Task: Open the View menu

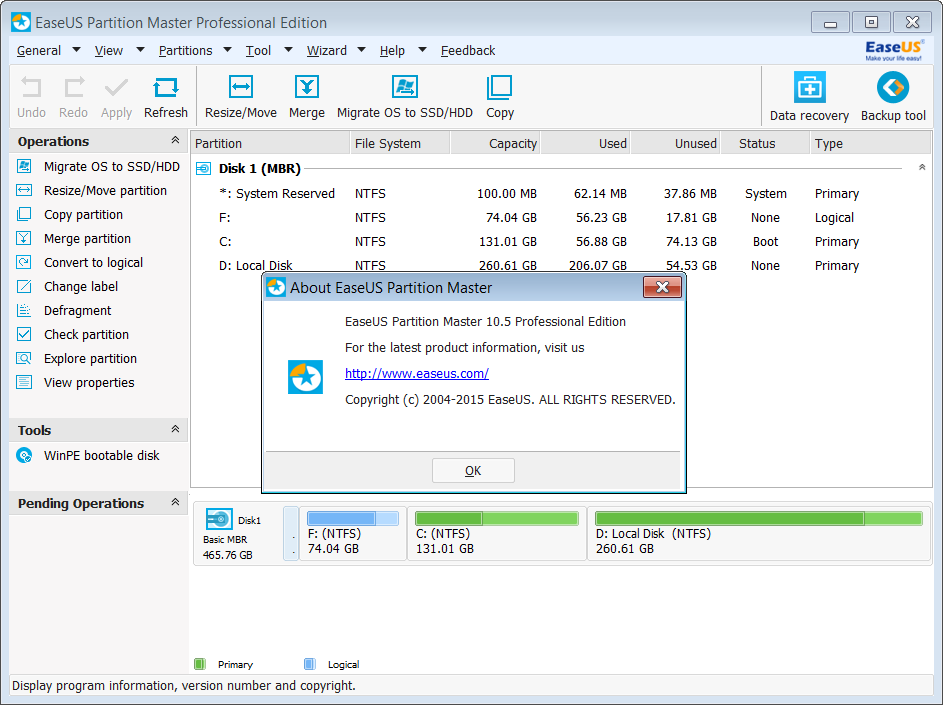Action: [109, 51]
